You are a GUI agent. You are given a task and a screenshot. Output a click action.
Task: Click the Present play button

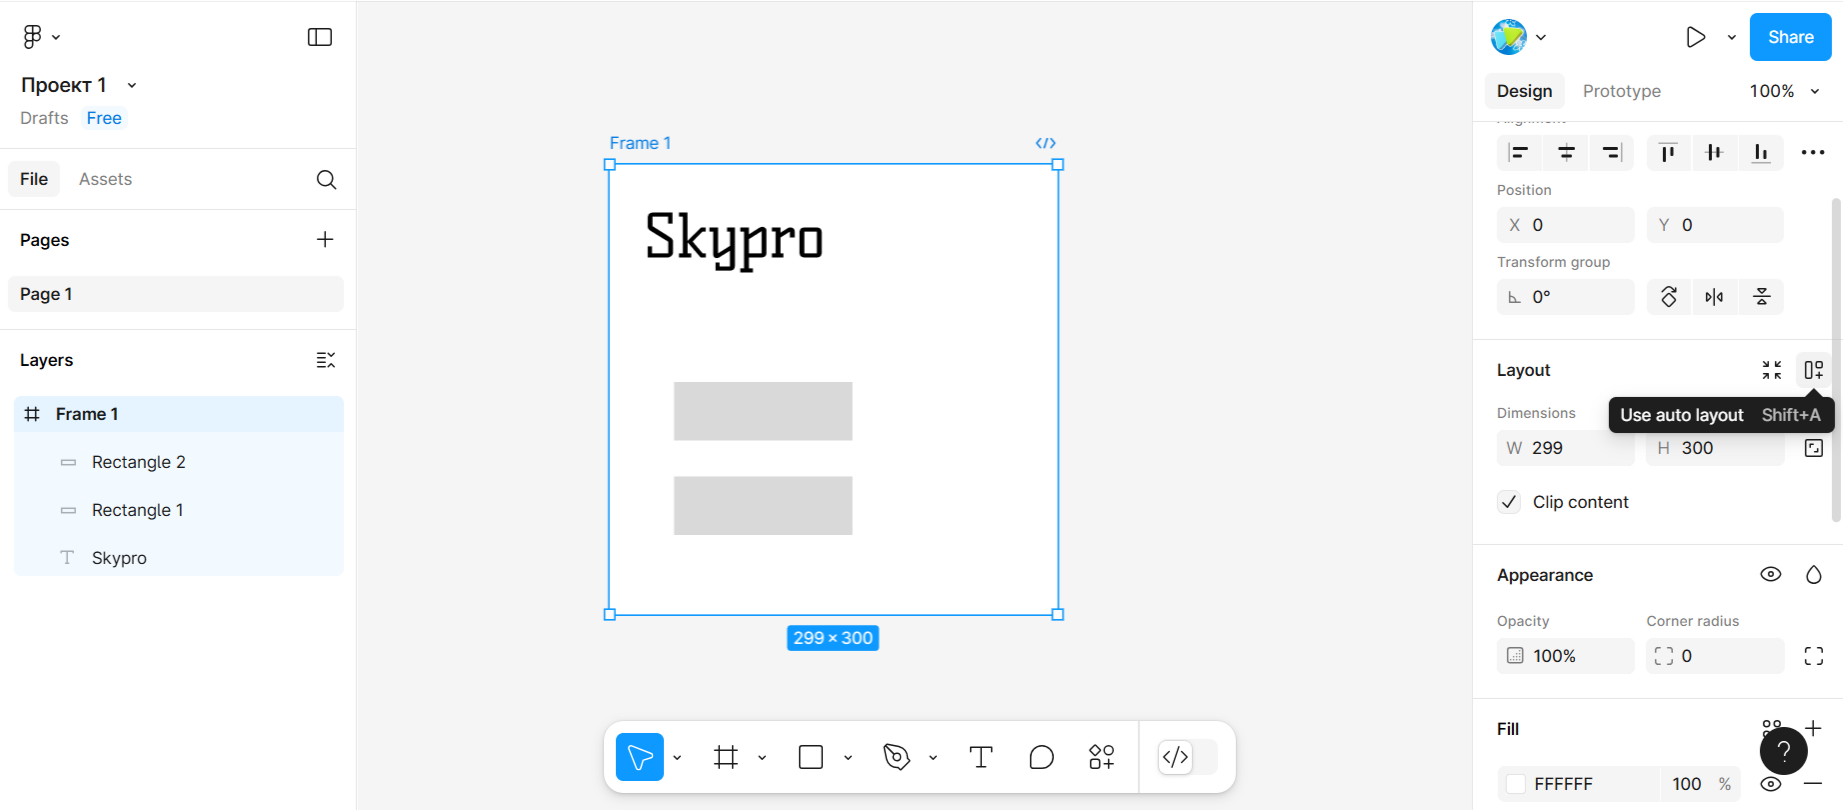tap(1696, 37)
